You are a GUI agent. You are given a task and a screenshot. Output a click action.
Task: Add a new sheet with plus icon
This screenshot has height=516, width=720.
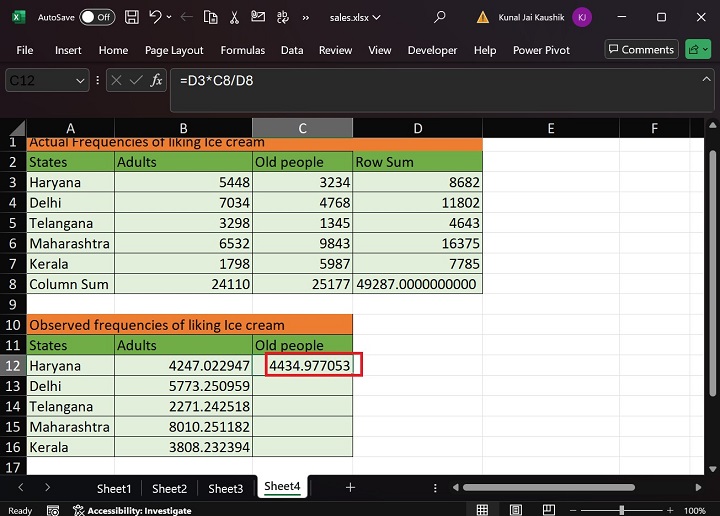pos(350,488)
